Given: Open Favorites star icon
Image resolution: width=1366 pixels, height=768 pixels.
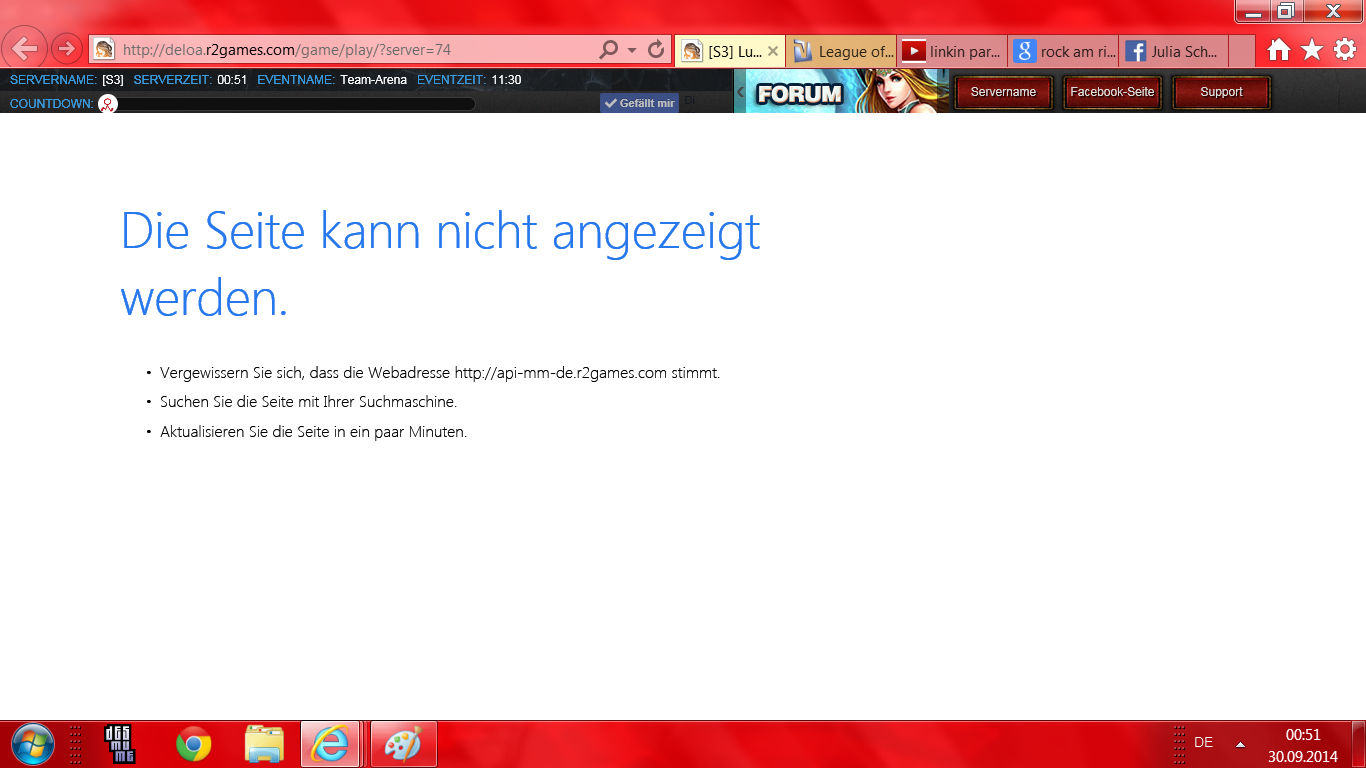Looking at the screenshot, I should tap(1312, 50).
